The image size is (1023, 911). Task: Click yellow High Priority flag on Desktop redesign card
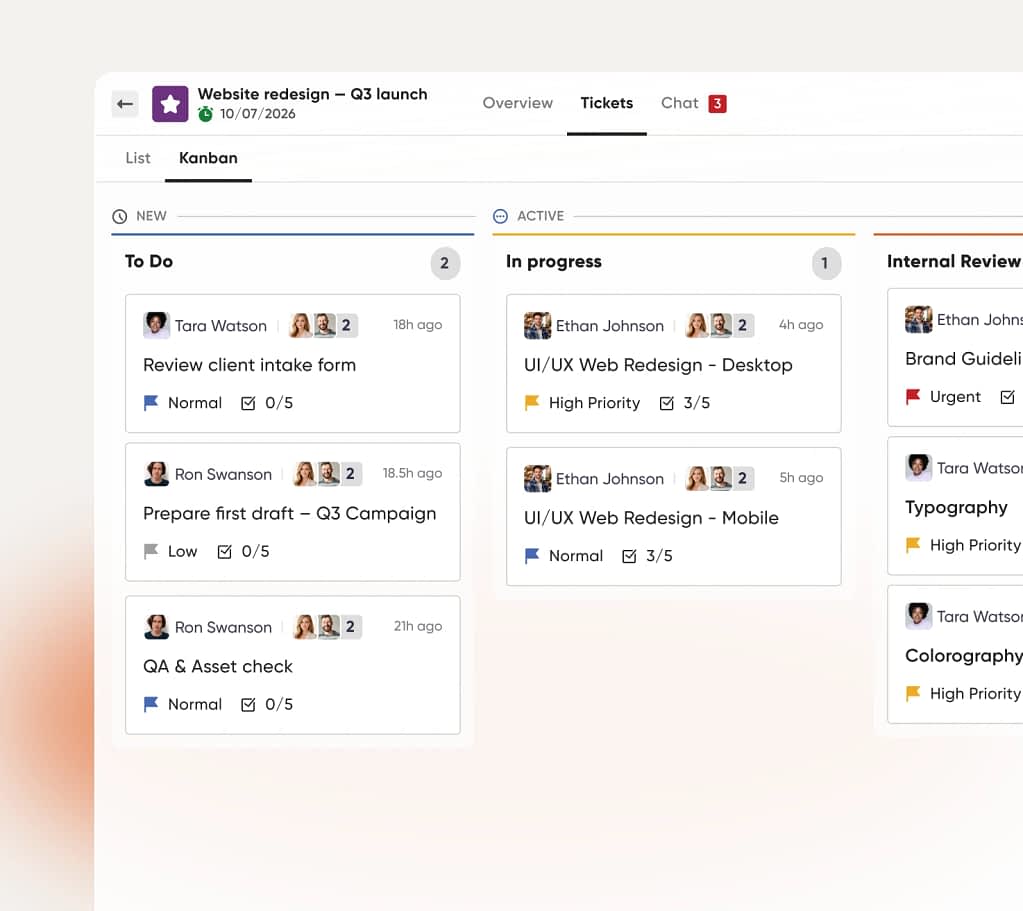(x=532, y=403)
